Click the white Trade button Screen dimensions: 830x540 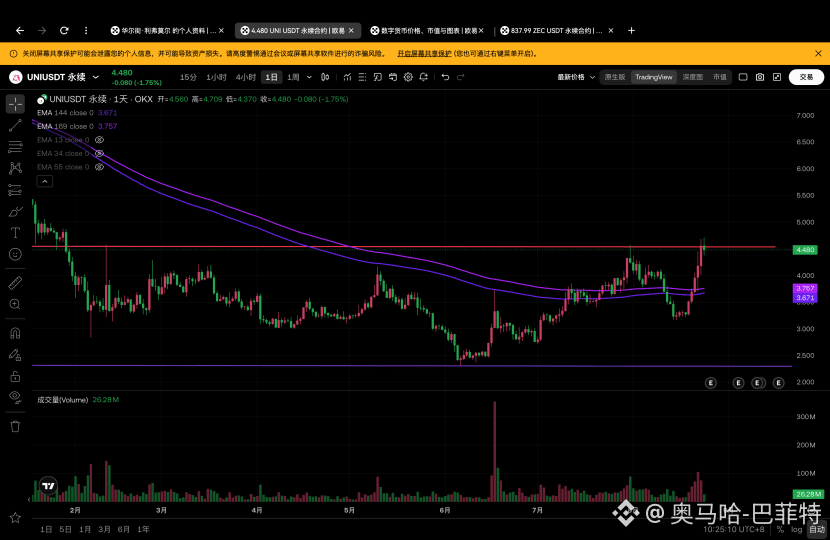pyautogui.click(x=806, y=77)
